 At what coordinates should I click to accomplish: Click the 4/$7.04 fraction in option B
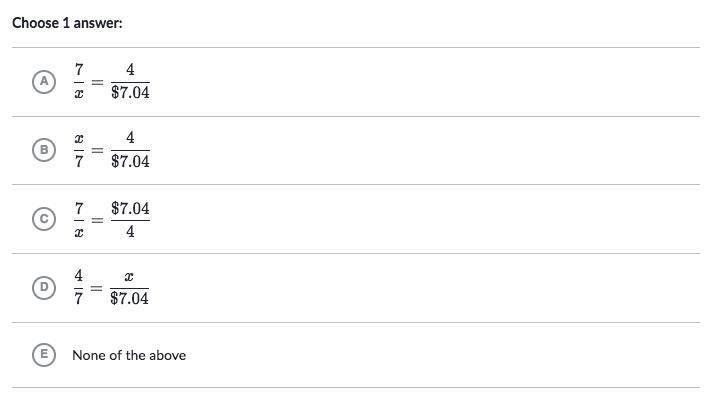tap(130, 150)
